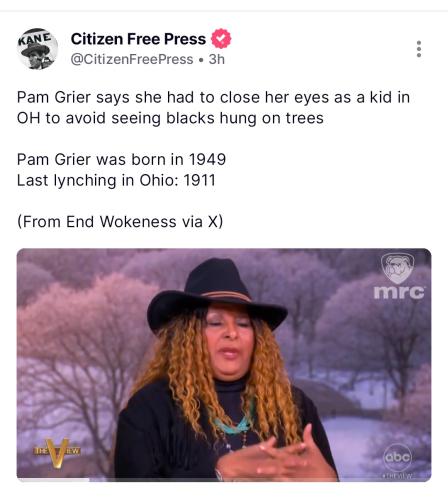The height and width of the screenshot is (500, 448).
Task: Click the abc network logo
Action: [397, 457]
